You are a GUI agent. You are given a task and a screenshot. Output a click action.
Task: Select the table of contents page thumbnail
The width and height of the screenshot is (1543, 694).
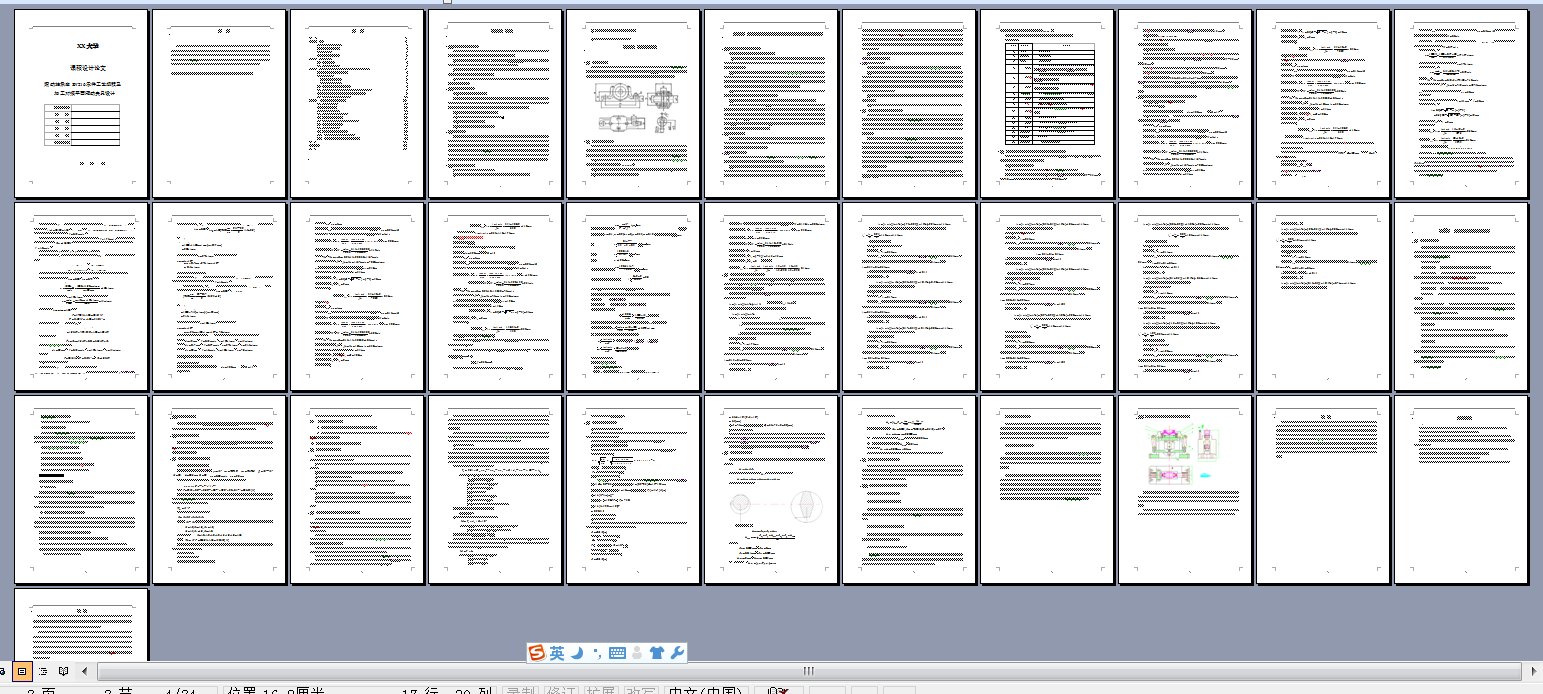357,104
